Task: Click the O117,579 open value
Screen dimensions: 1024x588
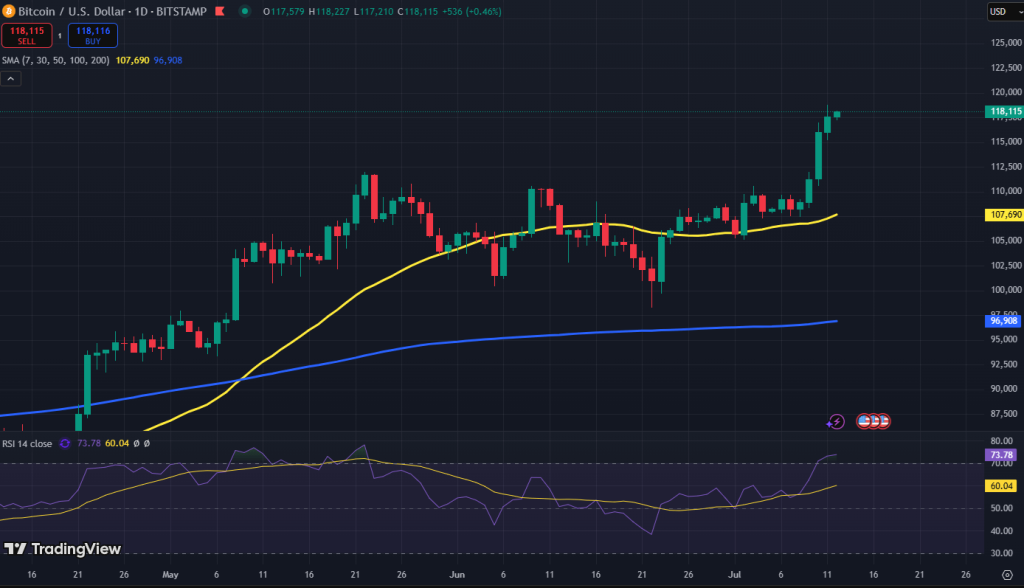Action: coord(283,12)
